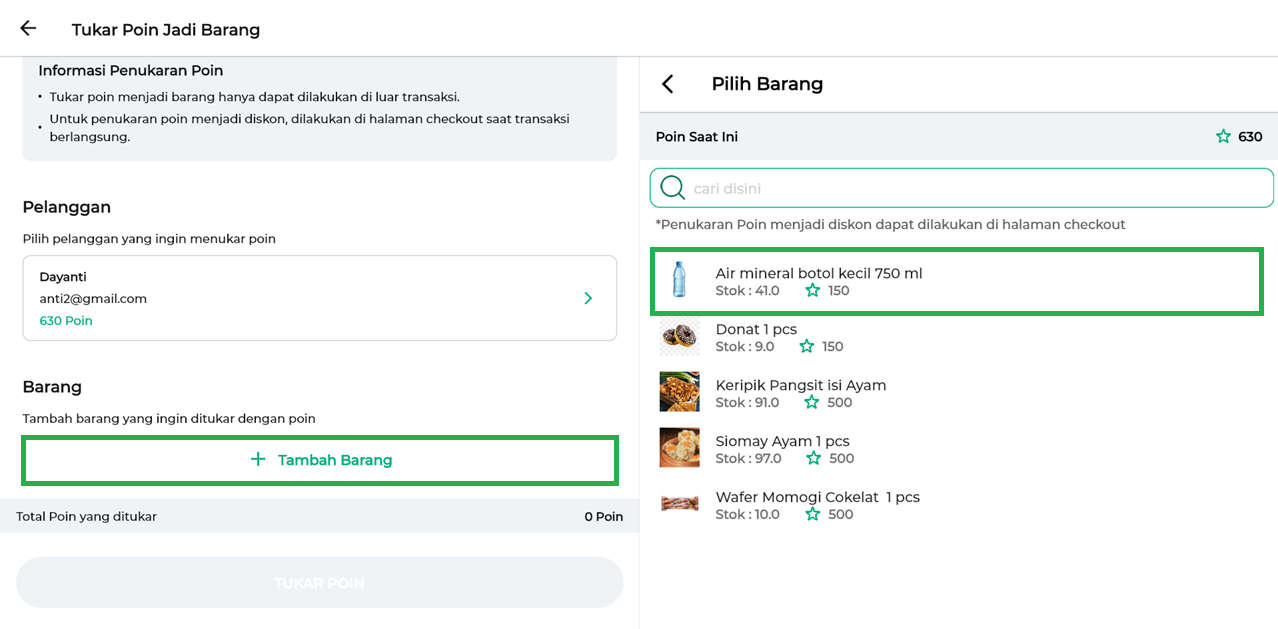The image size is (1278, 629).
Task: Click the search magnifier icon
Action: 673,188
